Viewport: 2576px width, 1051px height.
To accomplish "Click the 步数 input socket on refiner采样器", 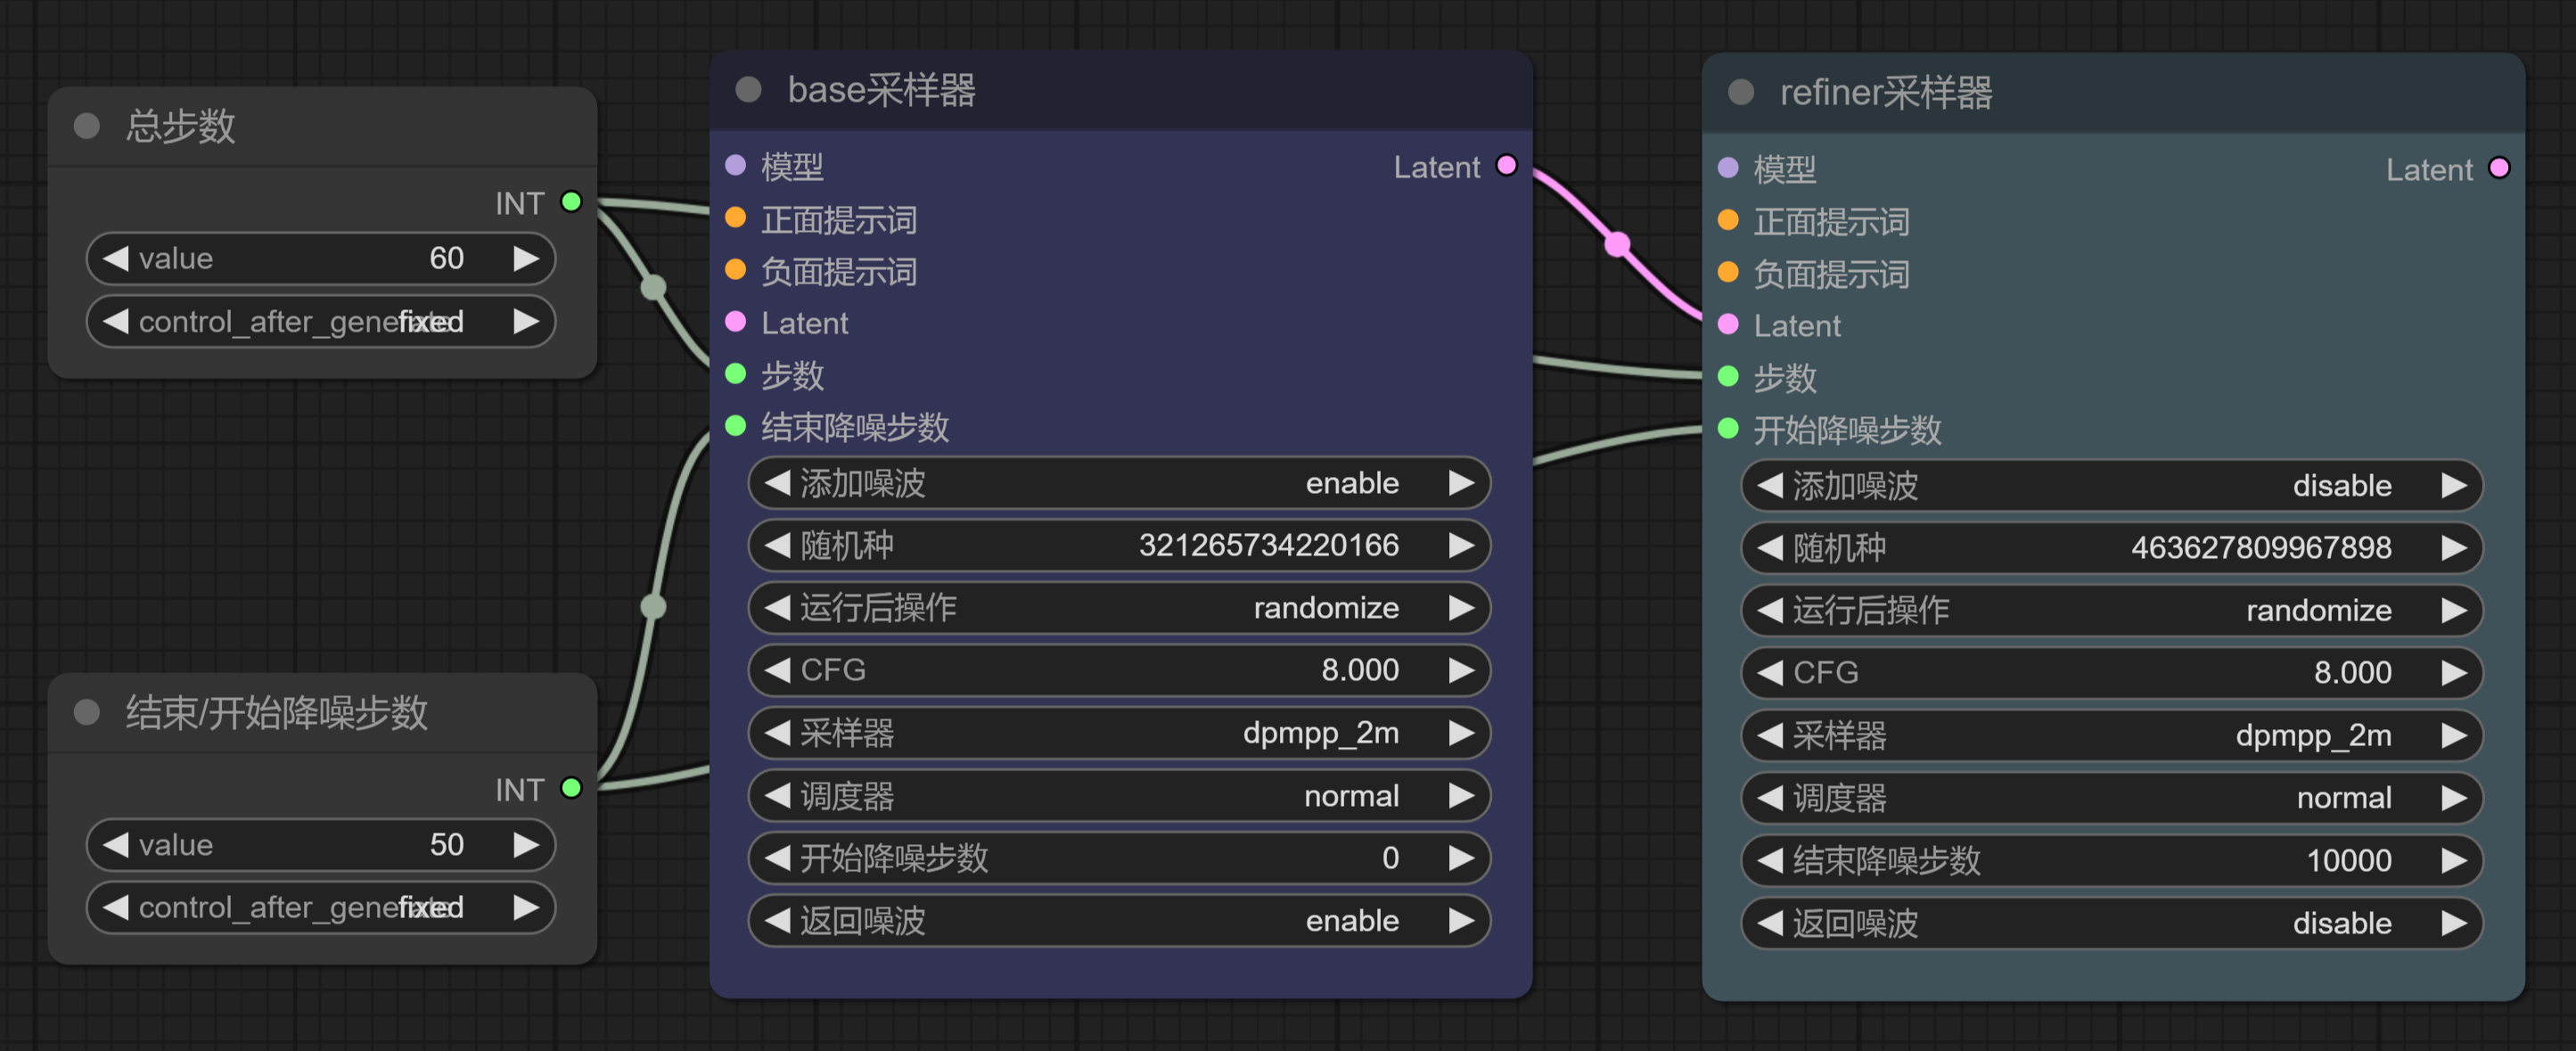I will pos(1728,377).
